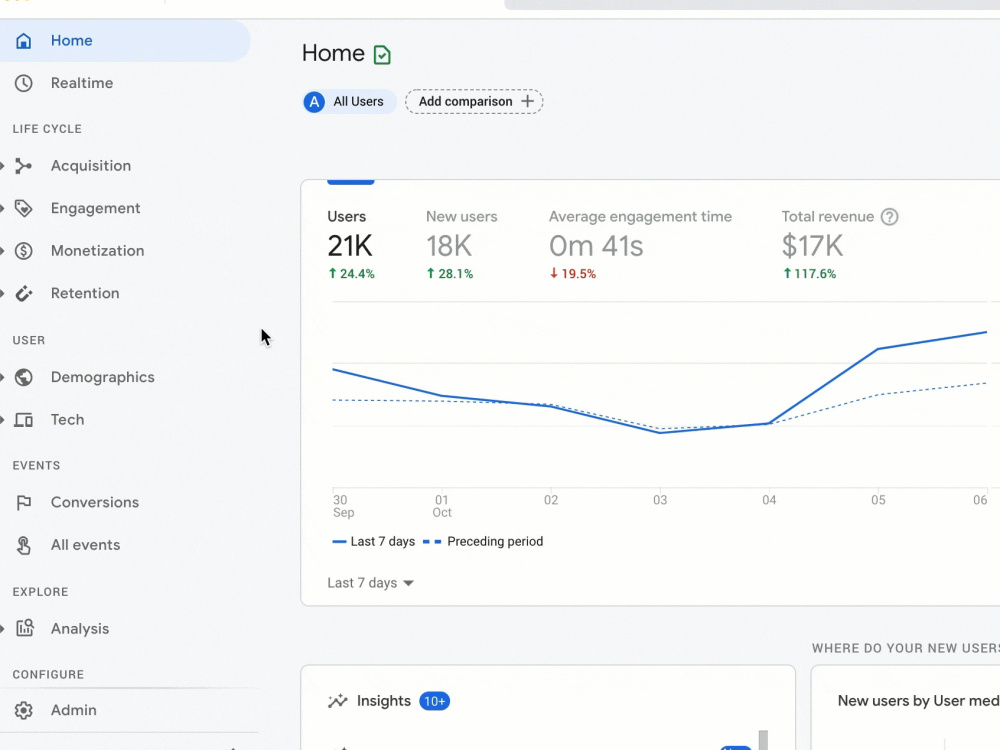Click the New users by User medium card title

[x=918, y=701]
